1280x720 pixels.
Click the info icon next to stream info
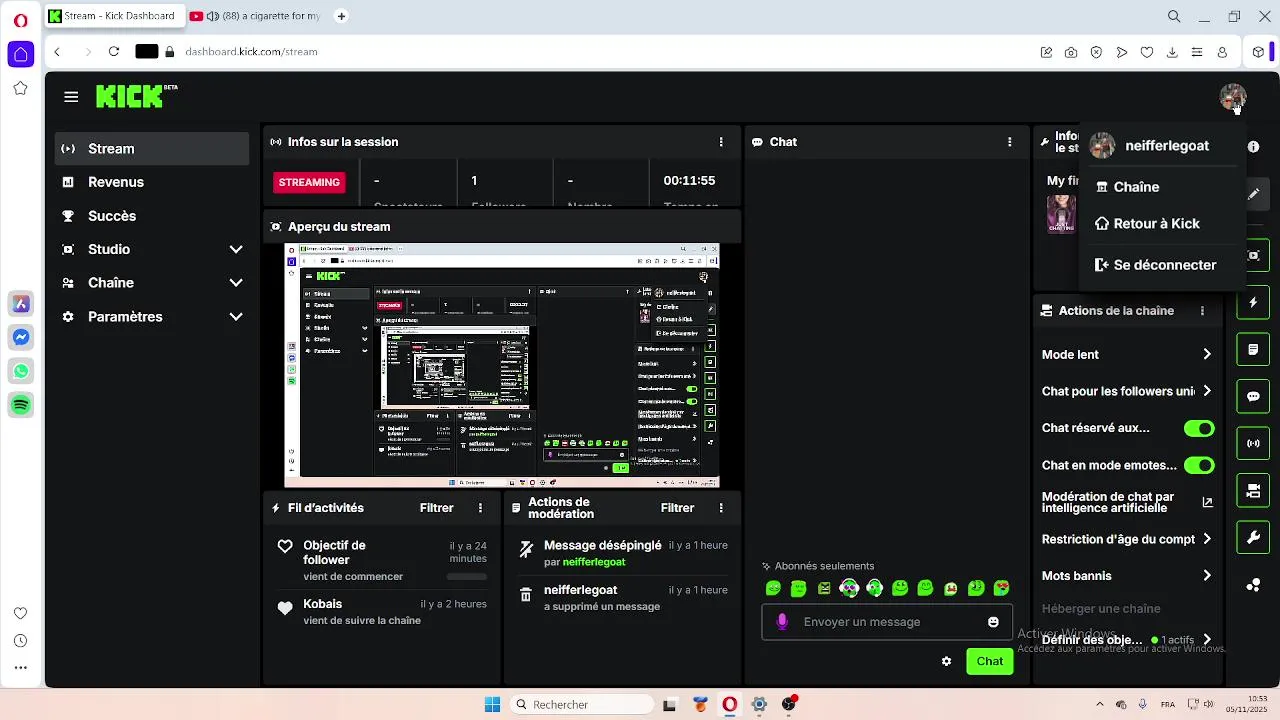pos(1253,147)
